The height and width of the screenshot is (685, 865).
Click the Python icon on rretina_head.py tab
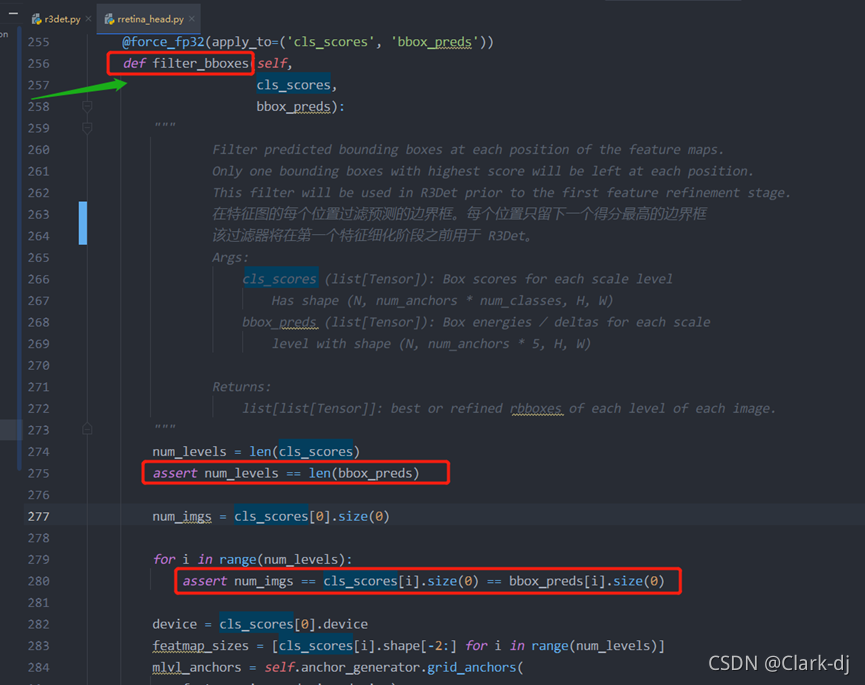tap(110, 18)
